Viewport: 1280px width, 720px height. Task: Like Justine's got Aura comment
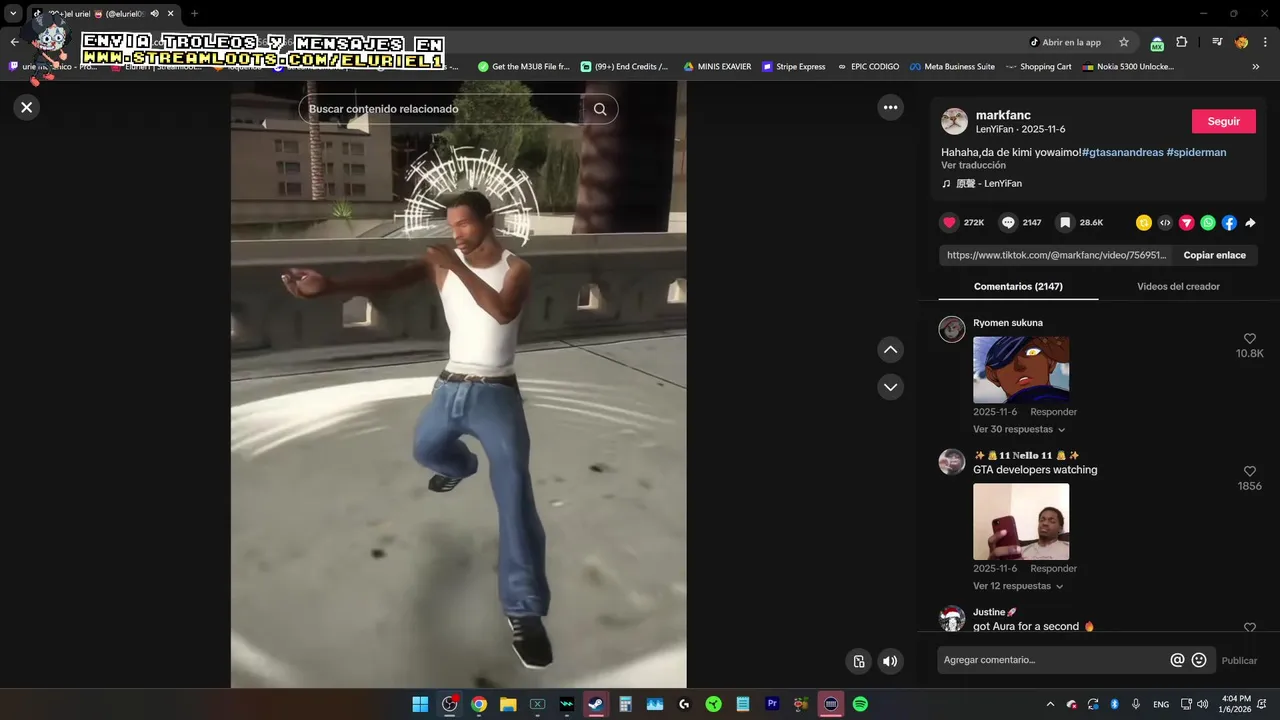click(1249, 627)
